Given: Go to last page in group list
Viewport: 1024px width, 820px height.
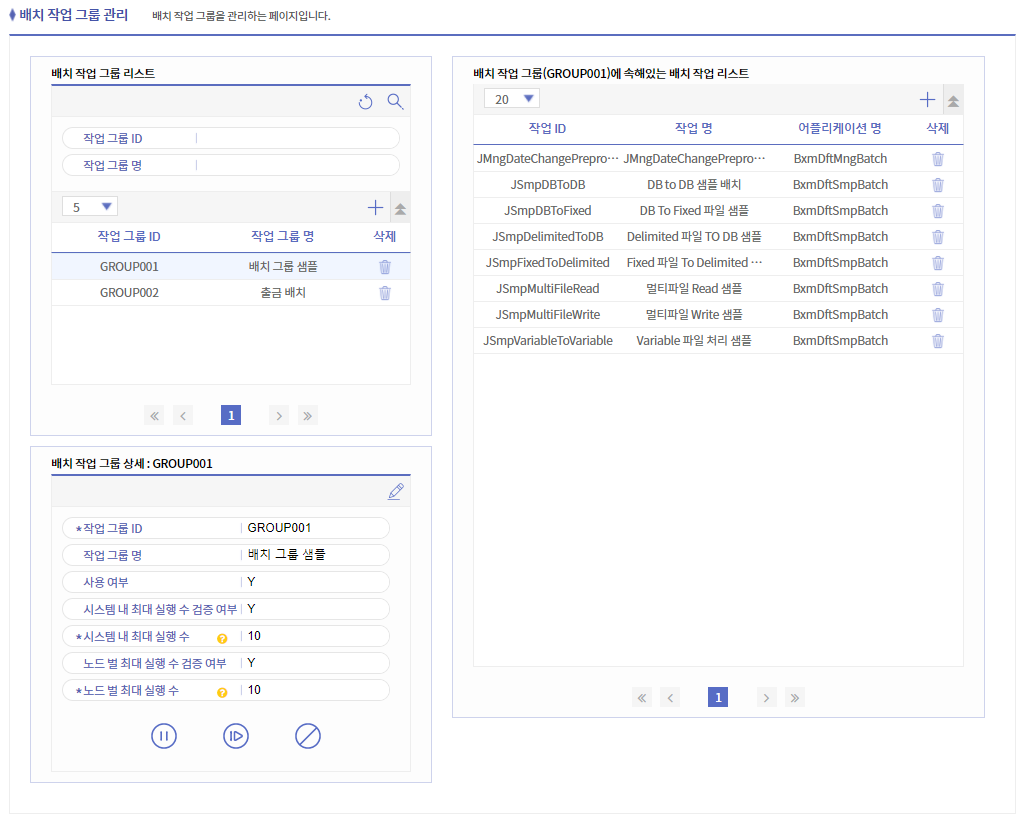Looking at the screenshot, I should pyautogui.click(x=308, y=415).
